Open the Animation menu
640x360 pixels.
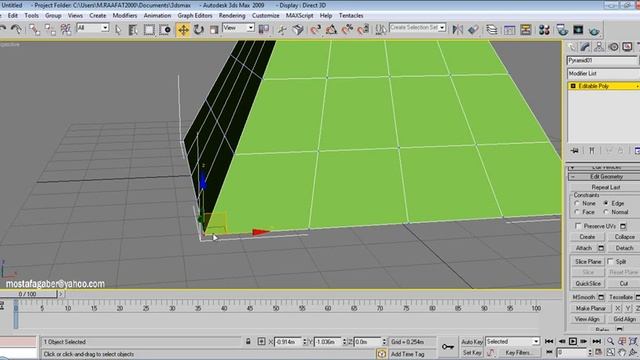[x=157, y=16]
